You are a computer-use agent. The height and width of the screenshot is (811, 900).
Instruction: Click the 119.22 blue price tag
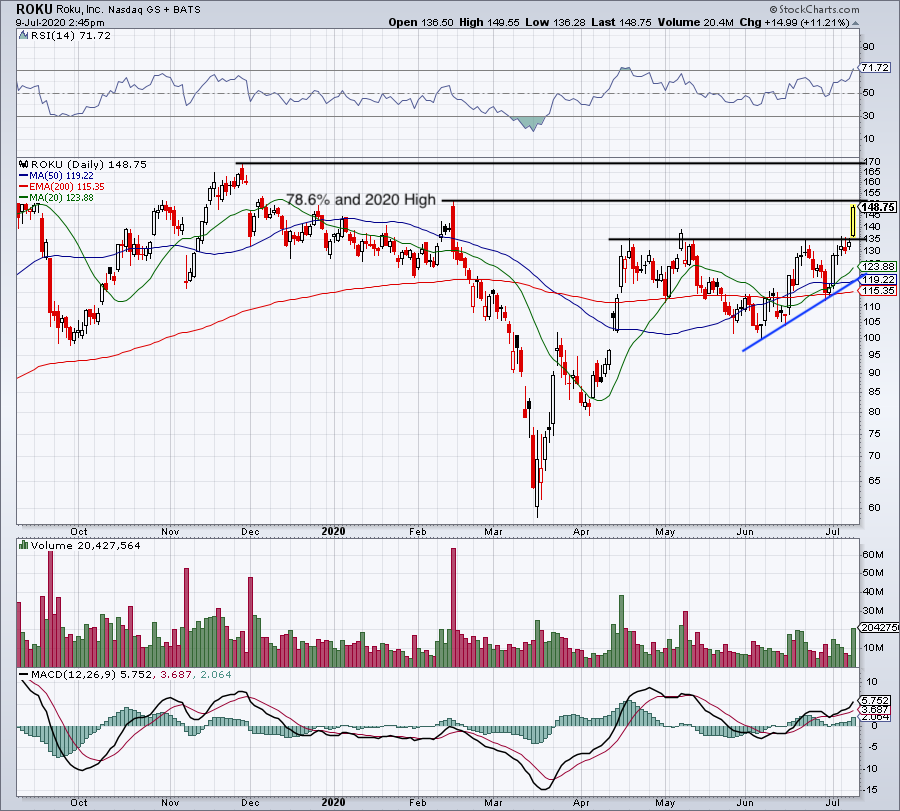click(878, 280)
